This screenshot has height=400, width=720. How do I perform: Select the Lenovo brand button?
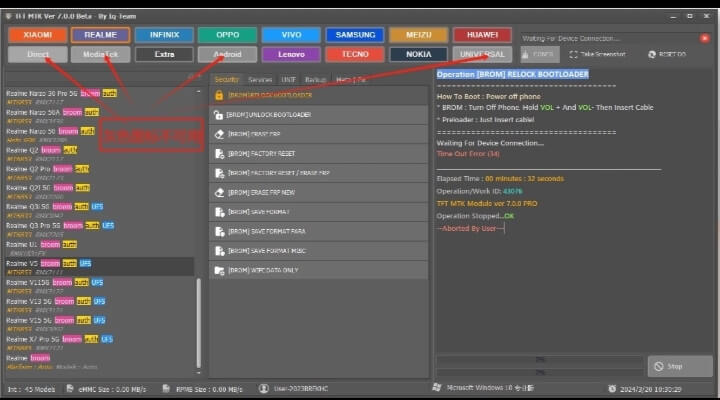tap(291, 54)
